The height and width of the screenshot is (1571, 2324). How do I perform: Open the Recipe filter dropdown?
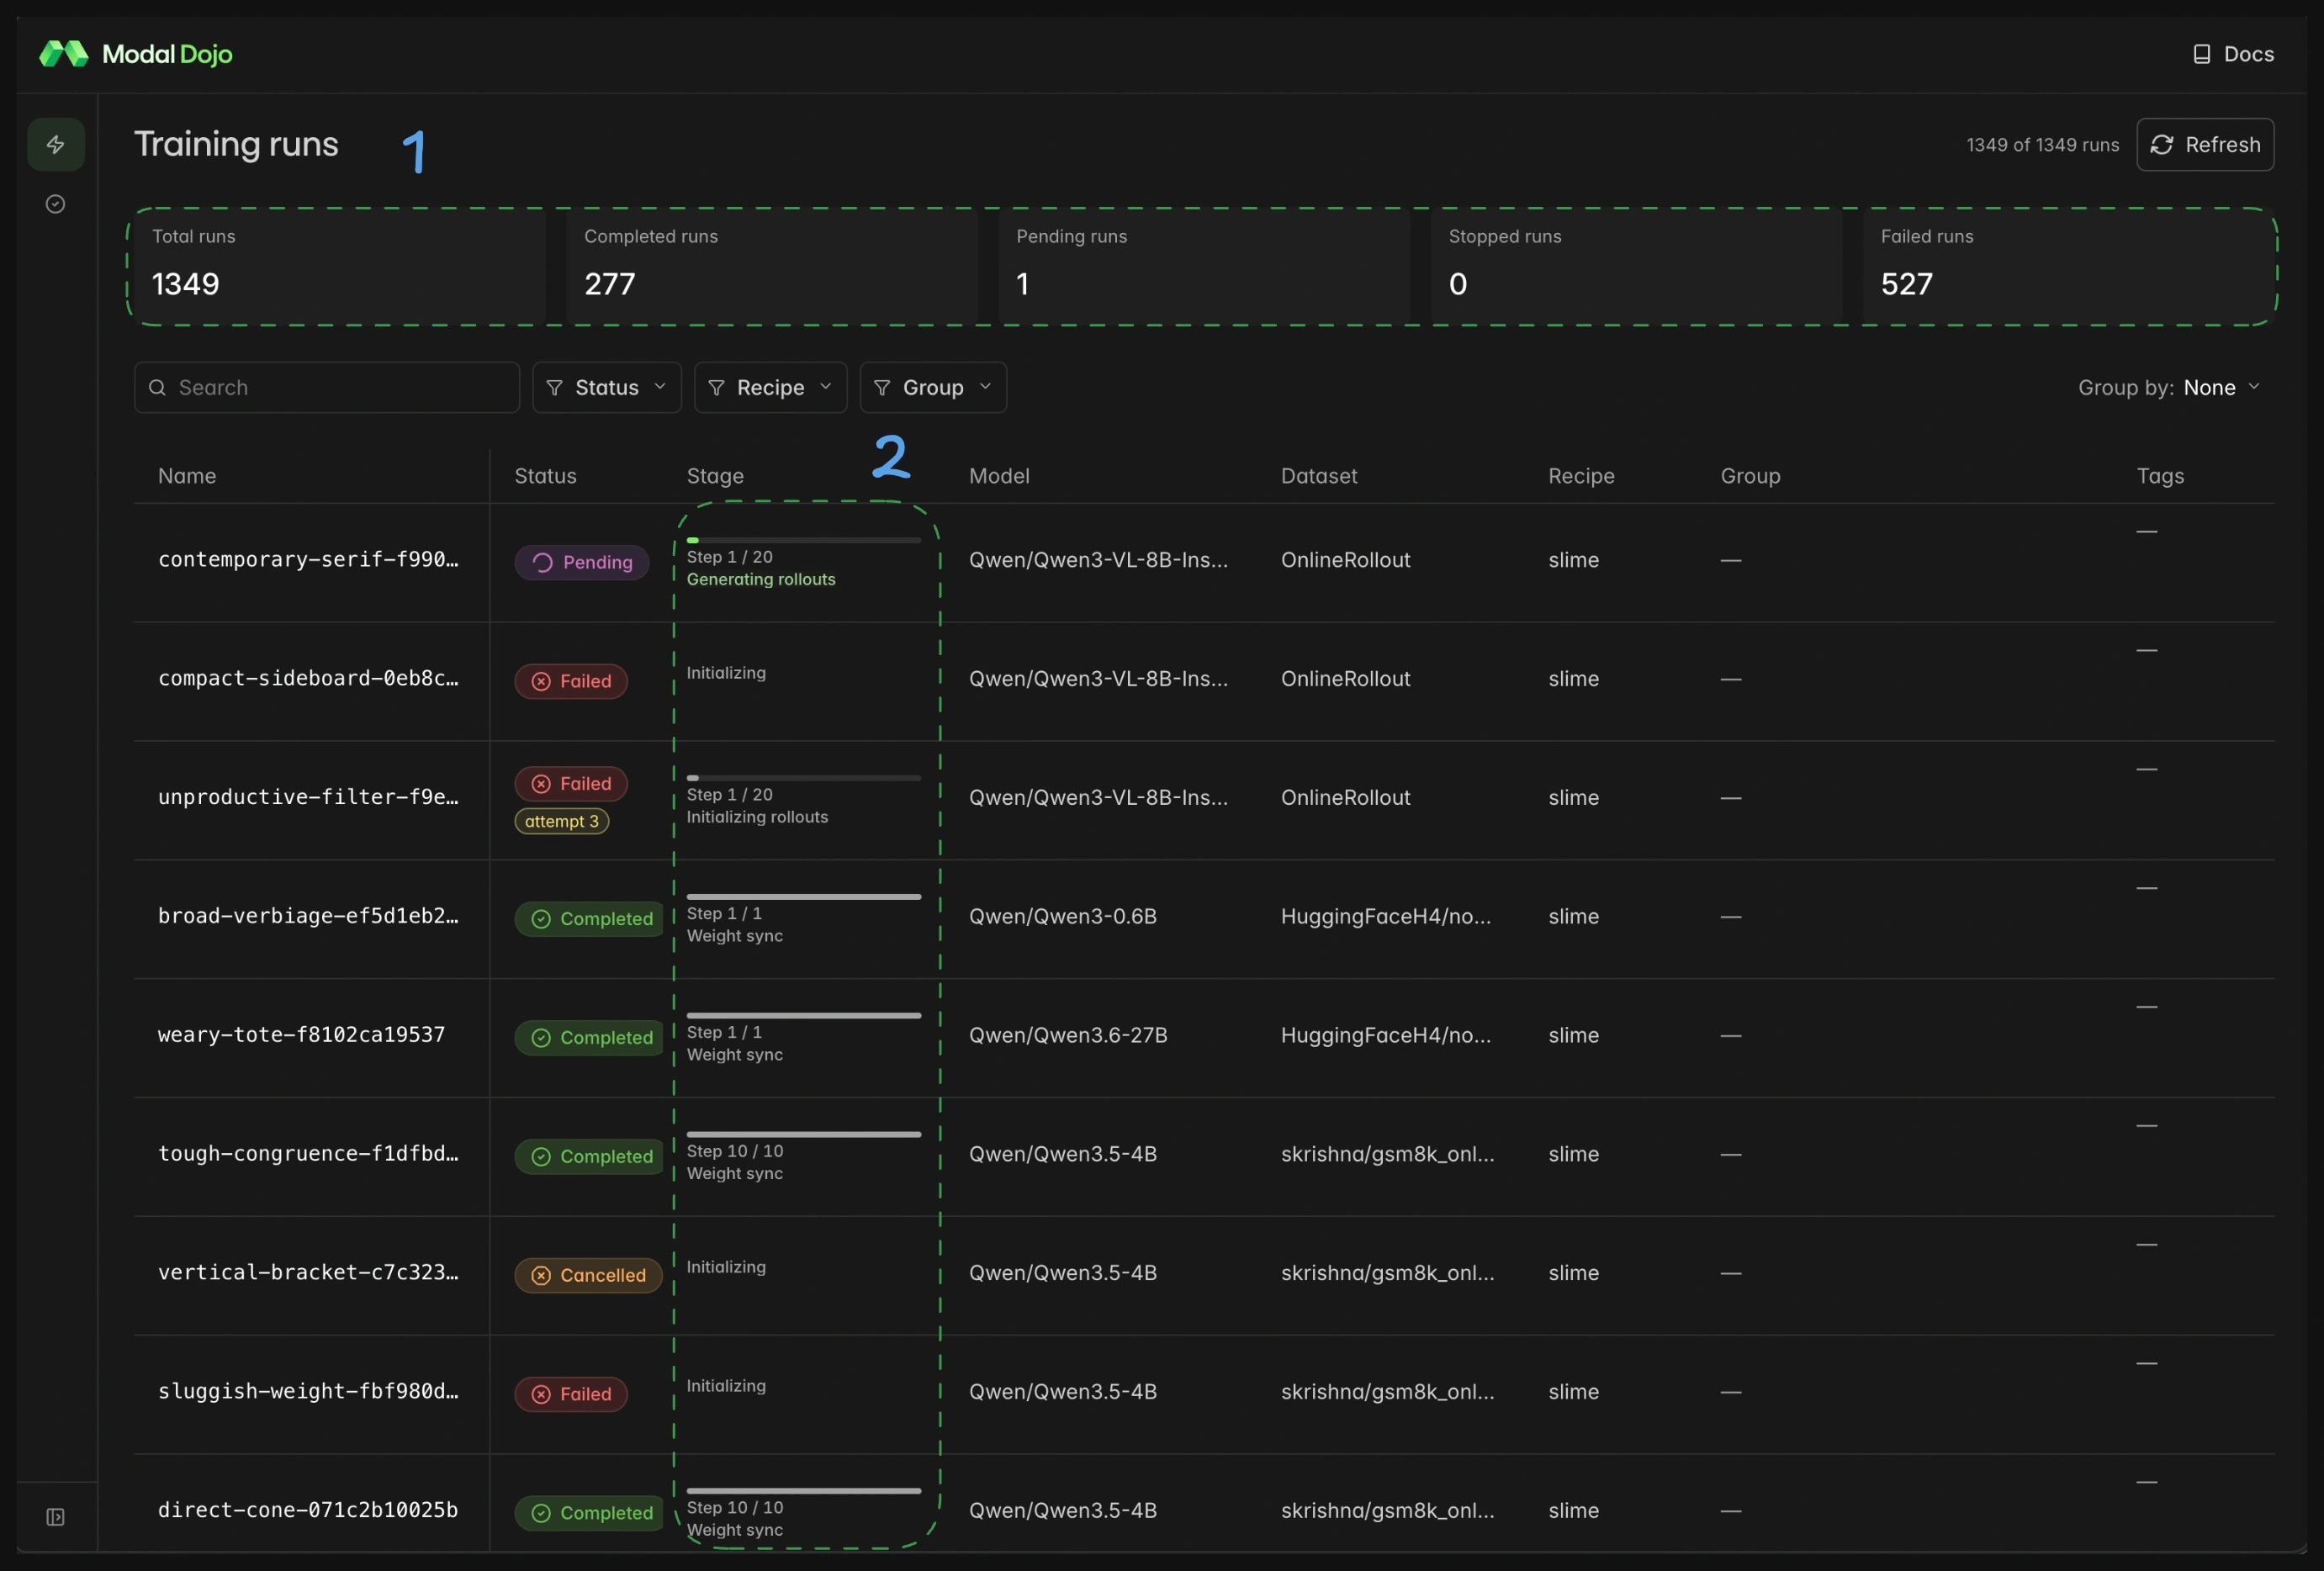(x=771, y=387)
